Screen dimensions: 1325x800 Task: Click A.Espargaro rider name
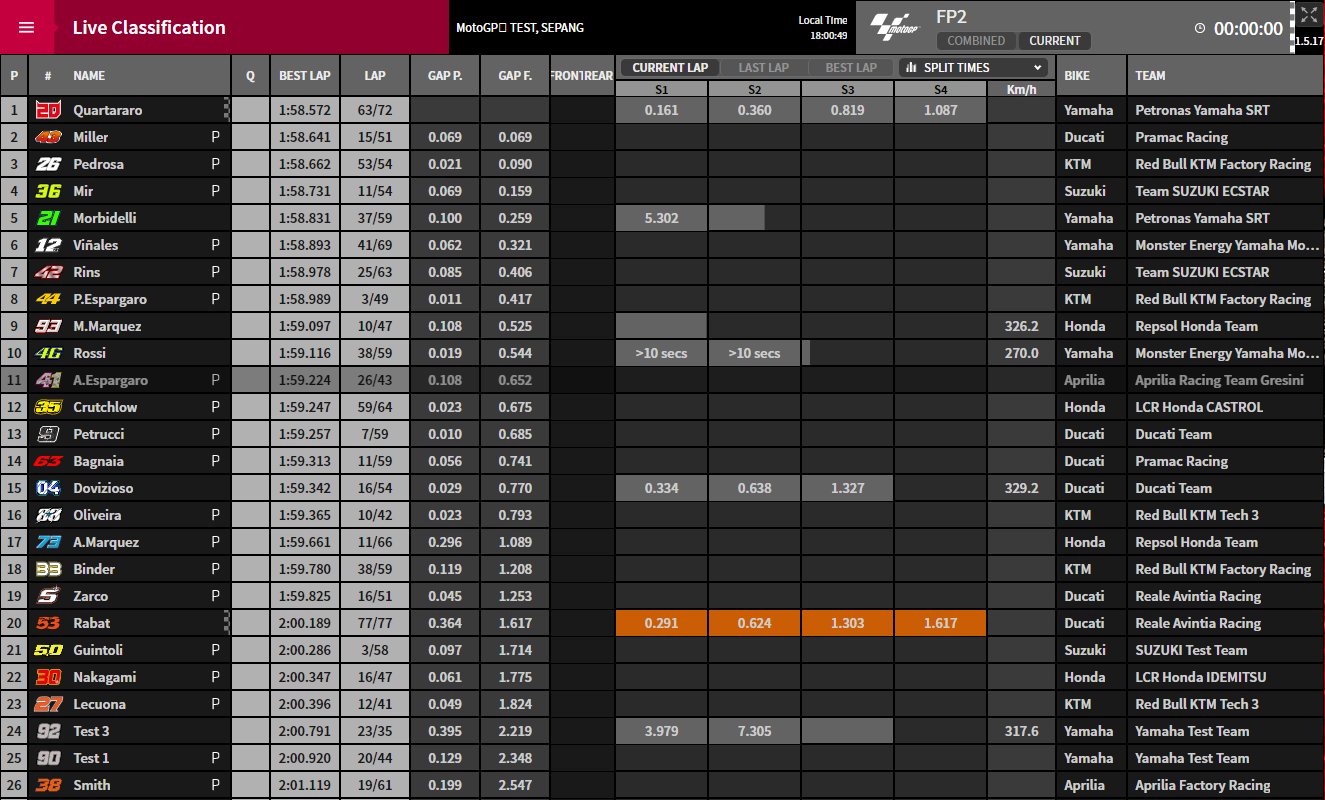[110, 380]
